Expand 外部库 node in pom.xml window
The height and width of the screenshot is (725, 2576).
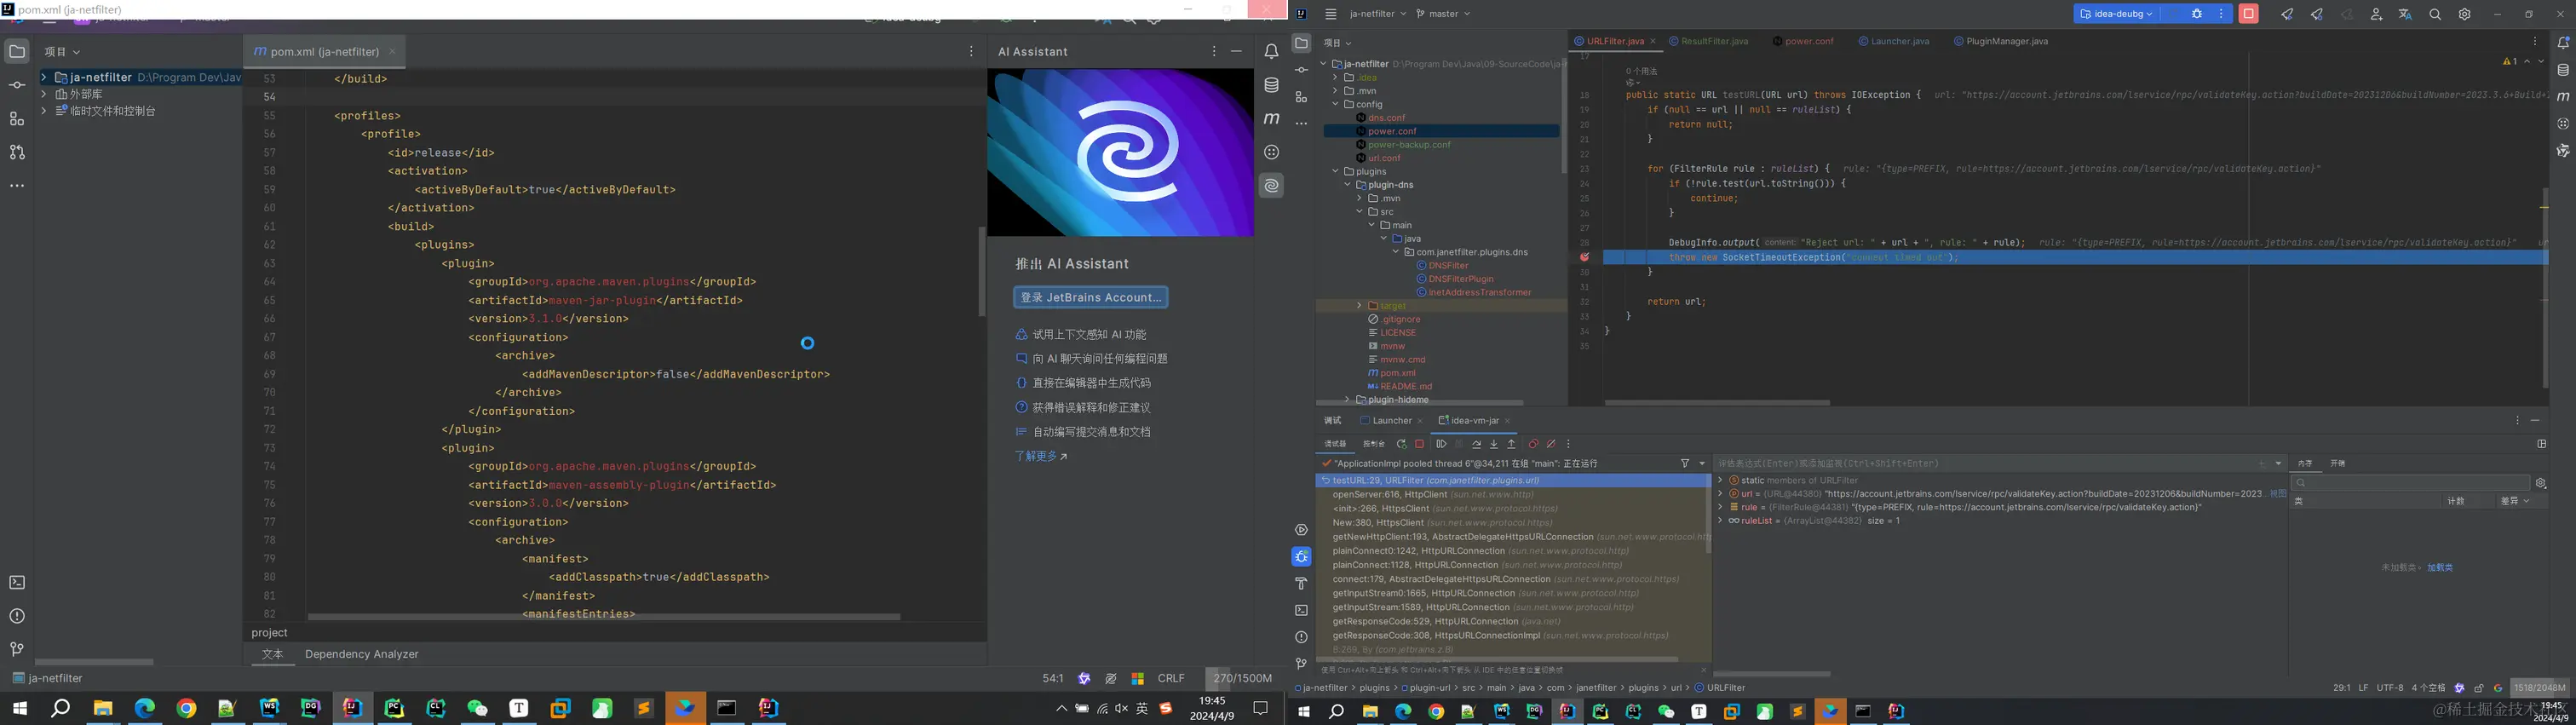(x=44, y=94)
